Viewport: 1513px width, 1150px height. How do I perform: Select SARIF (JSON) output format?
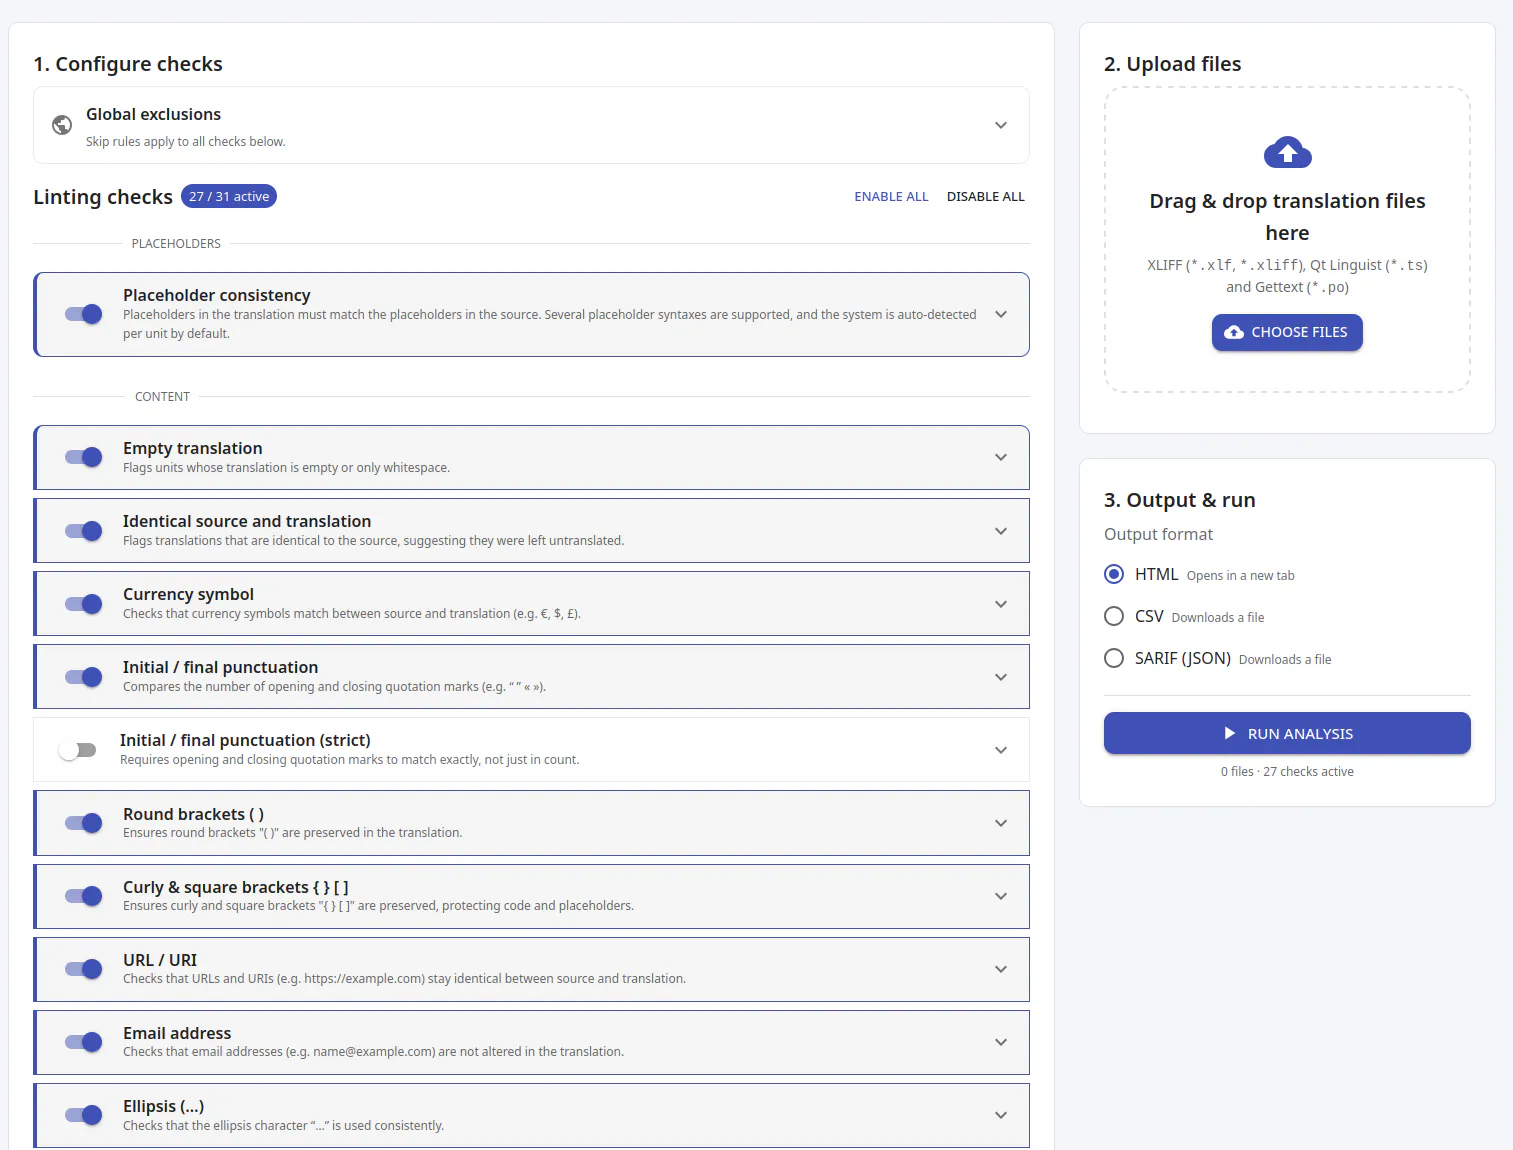pos(1114,658)
